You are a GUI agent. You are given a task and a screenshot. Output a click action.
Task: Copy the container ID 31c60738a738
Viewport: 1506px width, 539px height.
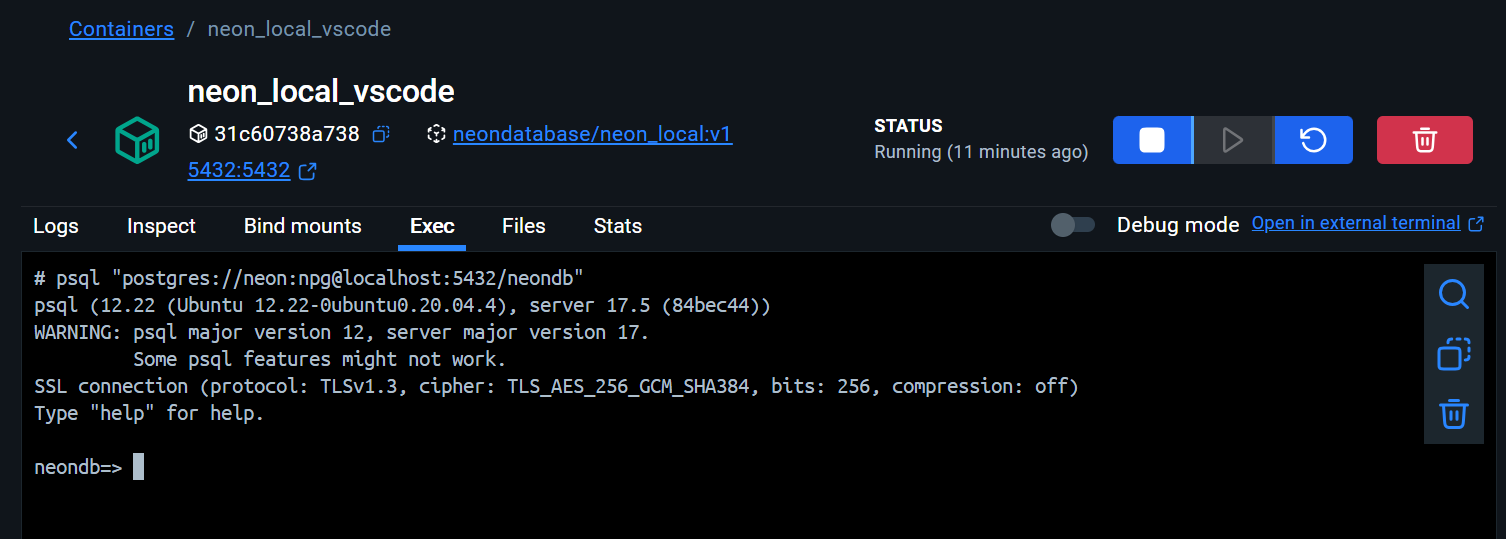381,134
